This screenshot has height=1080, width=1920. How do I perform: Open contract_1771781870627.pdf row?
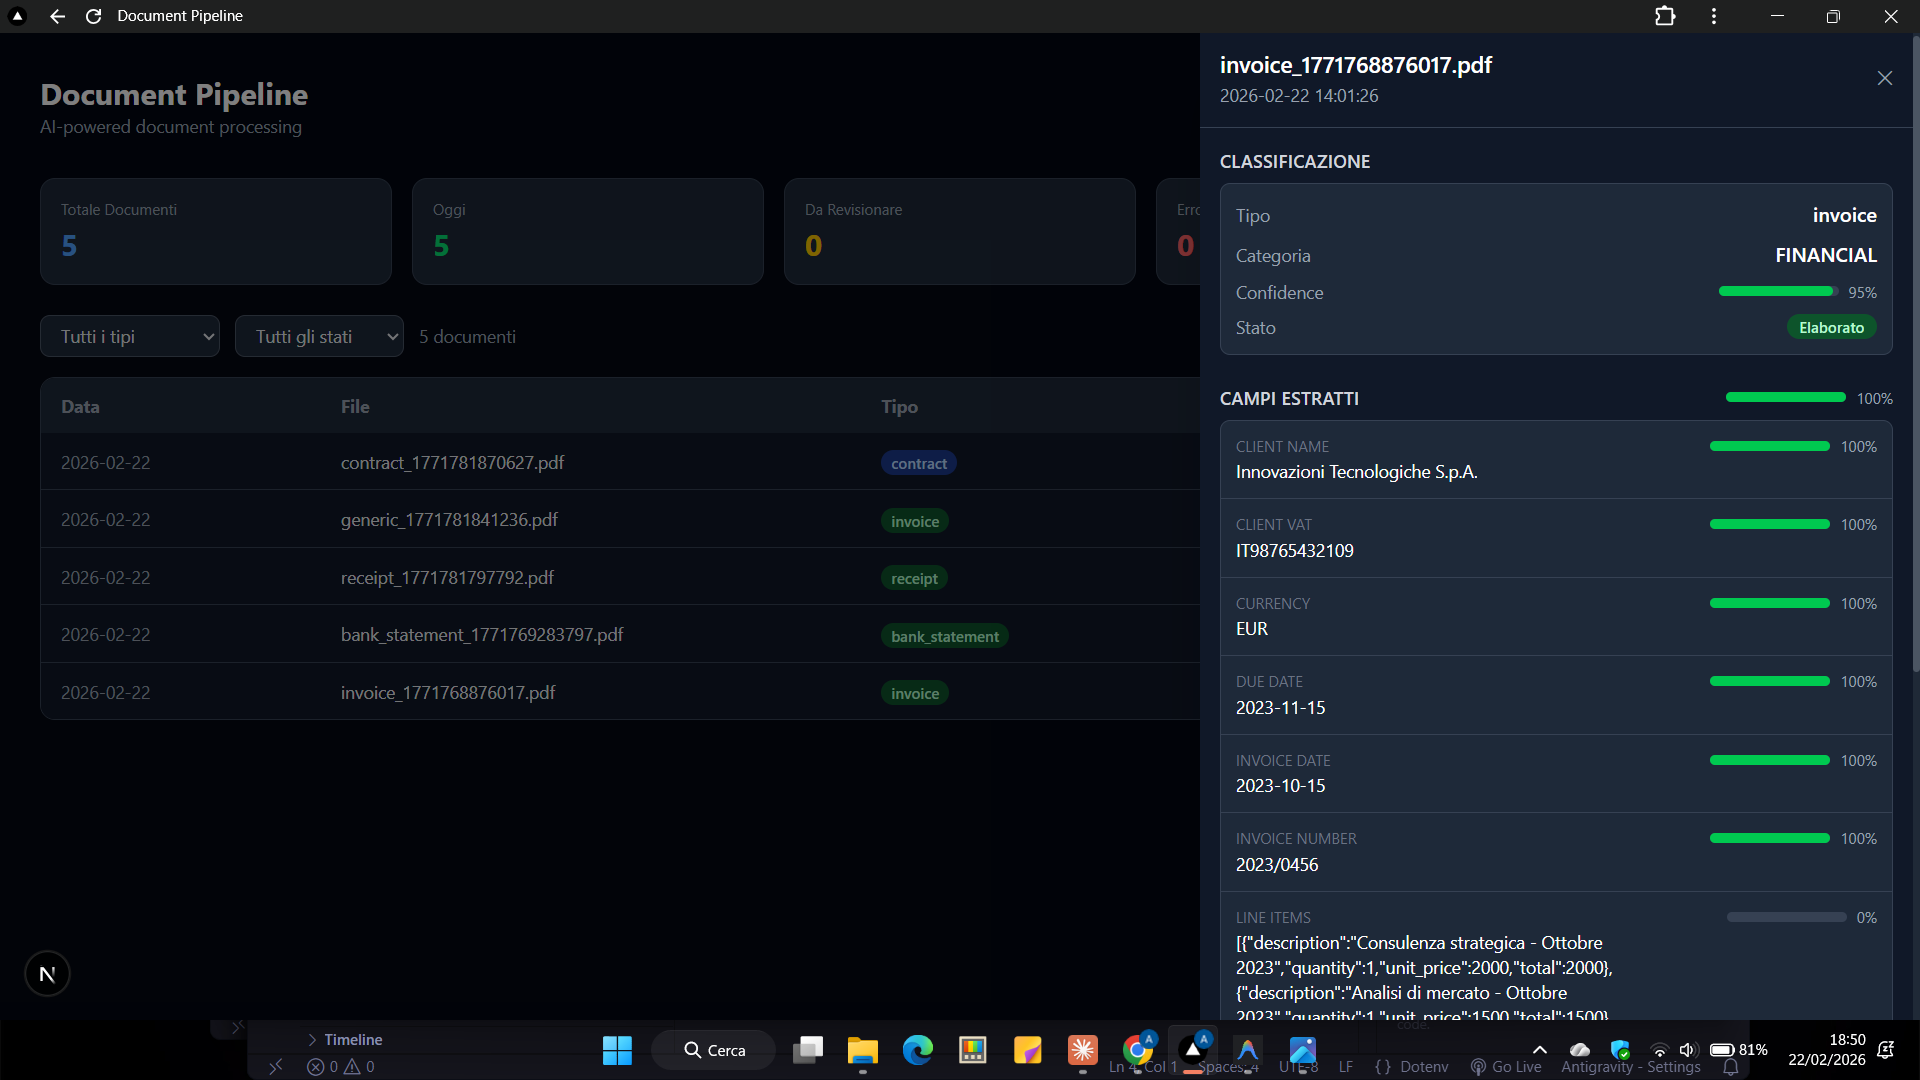pyautogui.click(x=452, y=463)
